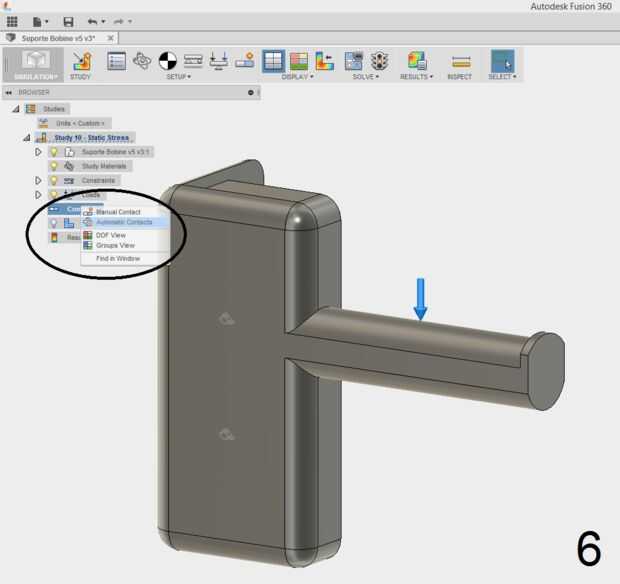This screenshot has width=620, height=584.
Task: Redo the last undone action
Action: 119,21
